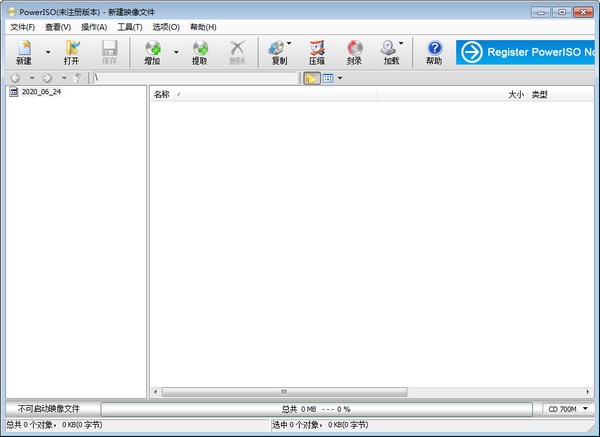Open the 帮助 (Help) toolbar icon
The height and width of the screenshot is (437, 600).
click(x=433, y=52)
